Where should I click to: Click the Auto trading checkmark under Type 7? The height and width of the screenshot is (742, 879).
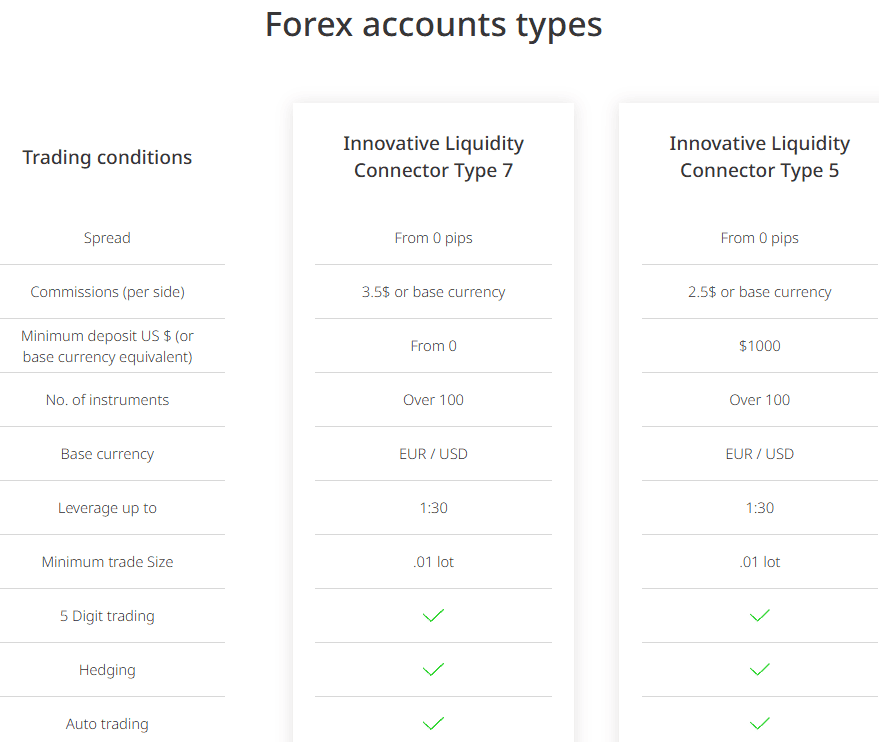point(433,723)
